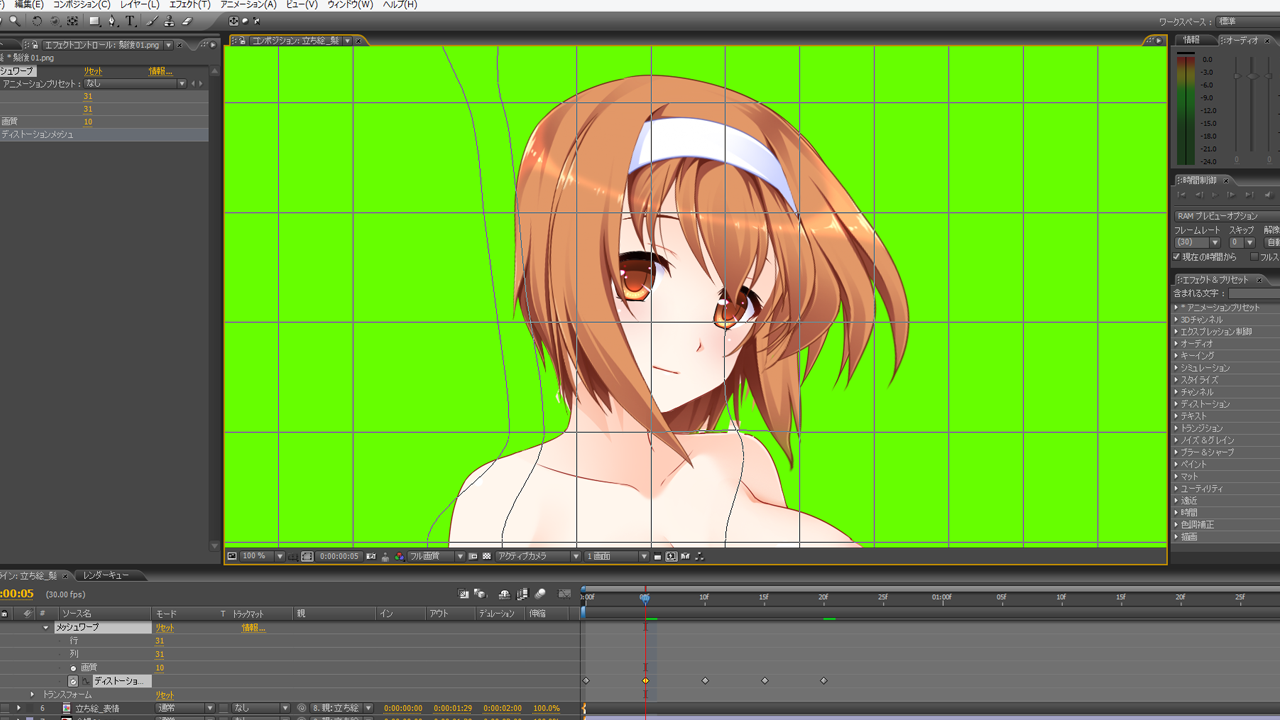
Task: Click the Show Channel RGB circles icon
Action: pyautogui.click(x=400, y=556)
